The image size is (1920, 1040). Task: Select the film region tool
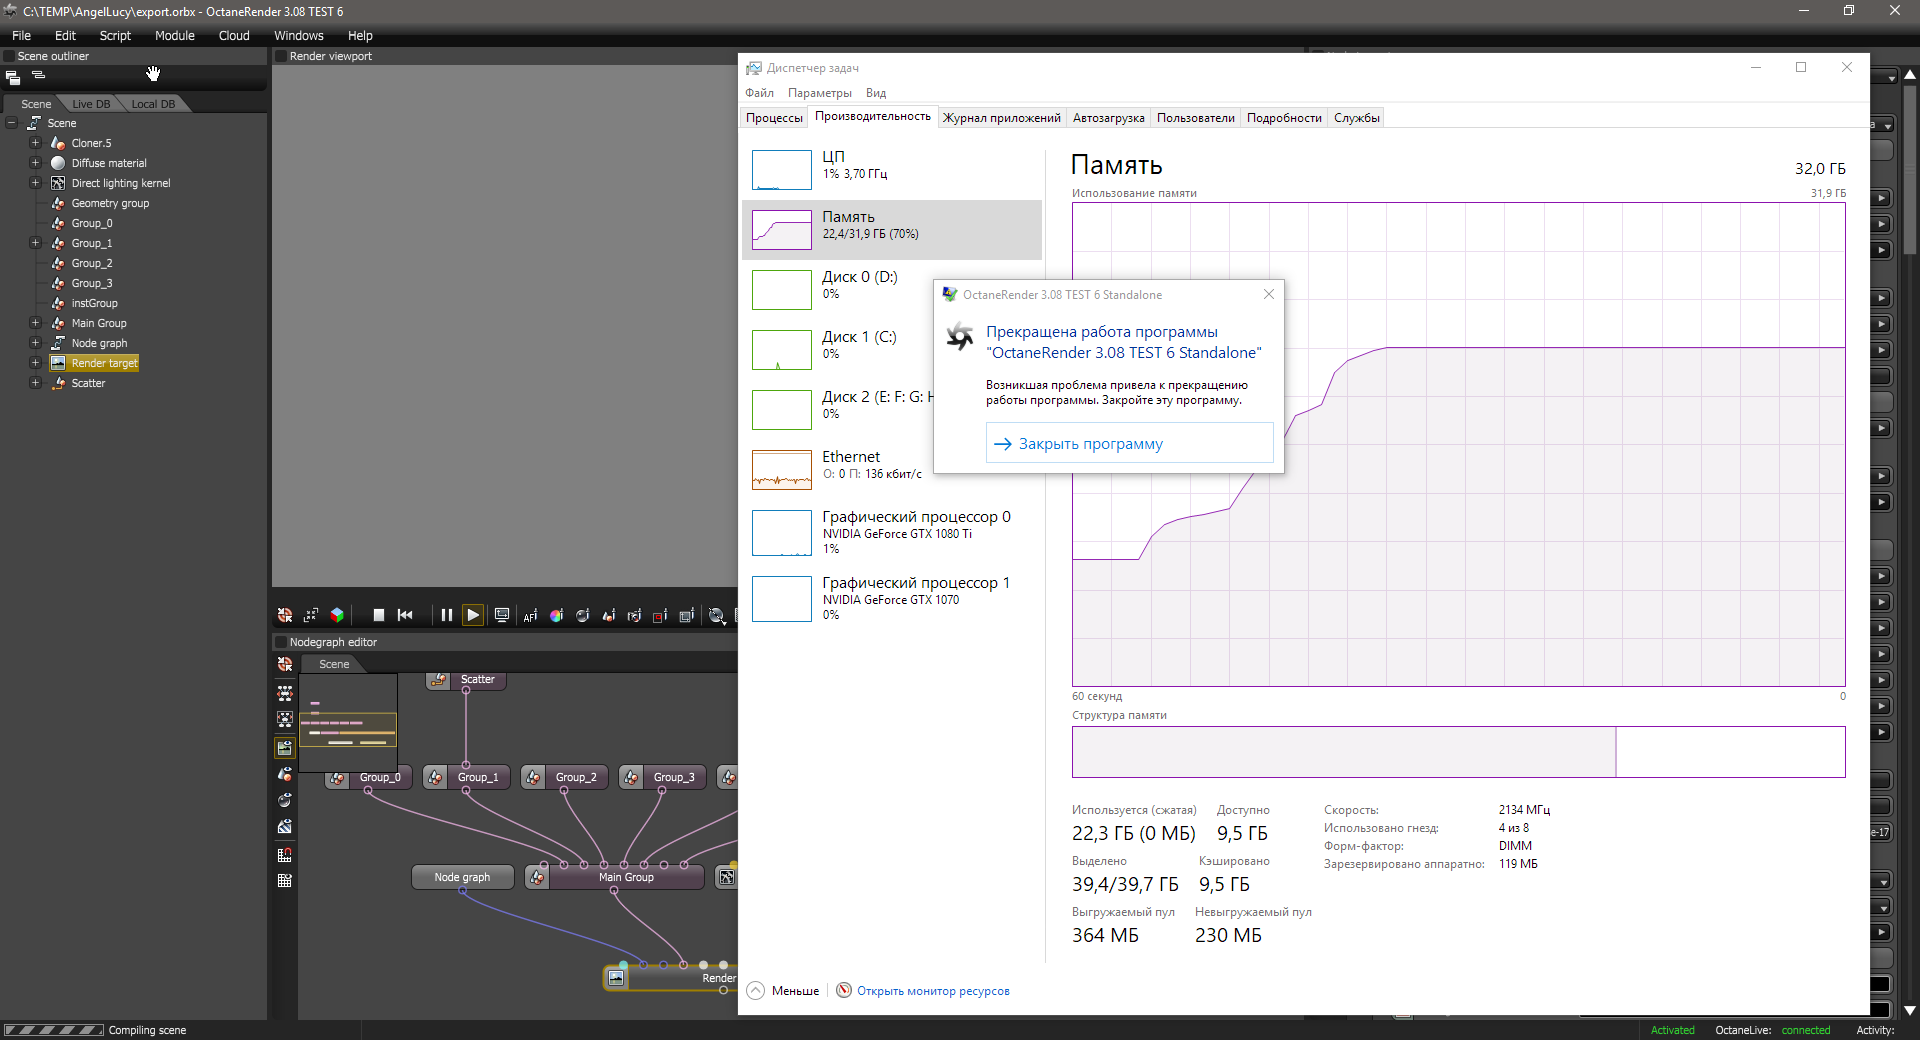[686, 615]
